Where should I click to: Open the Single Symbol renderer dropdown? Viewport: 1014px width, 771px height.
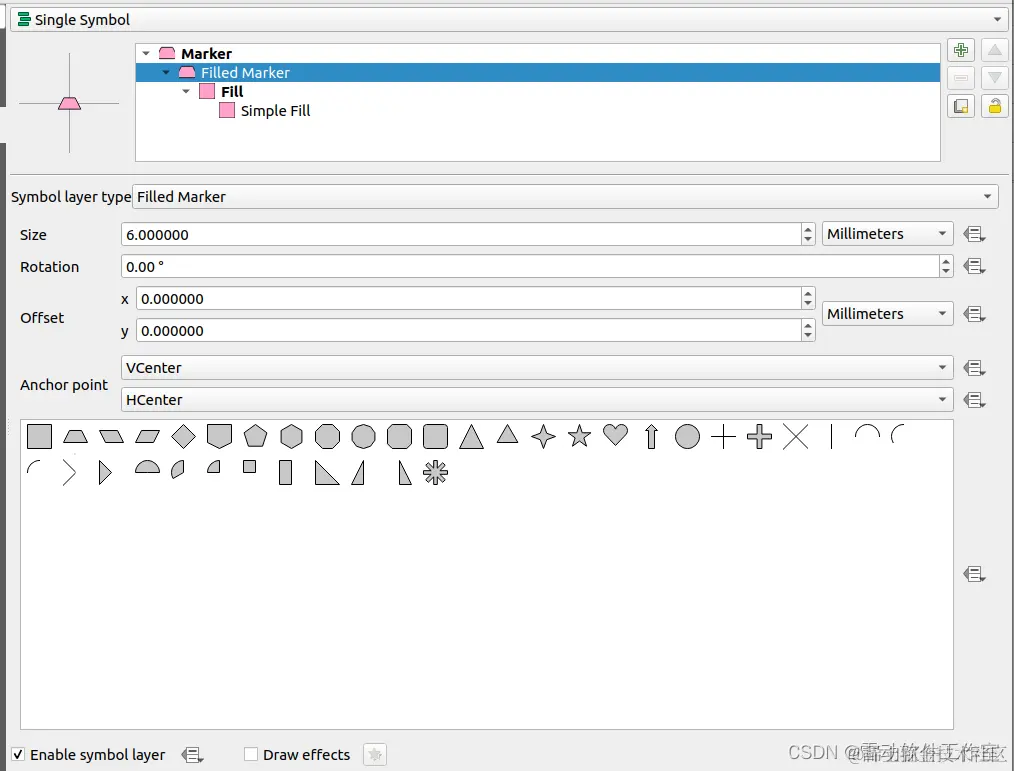tap(508, 19)
